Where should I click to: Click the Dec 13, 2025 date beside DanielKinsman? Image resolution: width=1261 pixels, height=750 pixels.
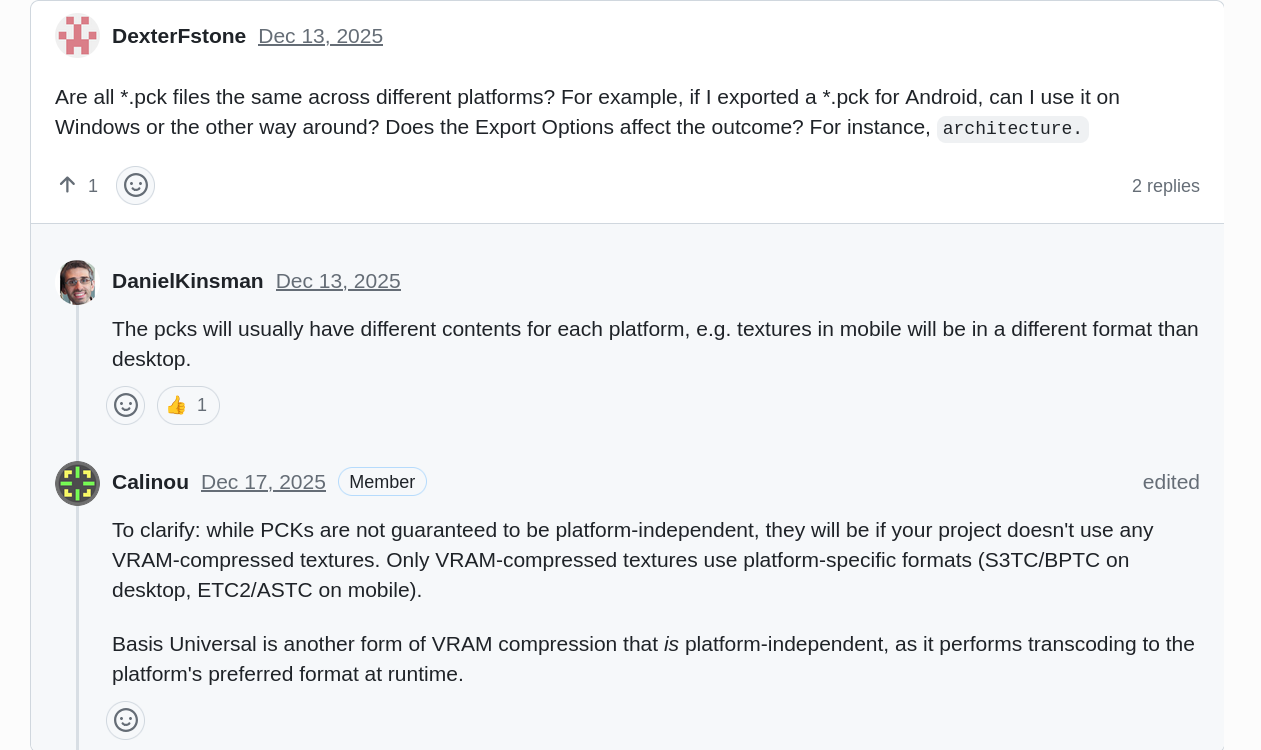pos(338,281)
